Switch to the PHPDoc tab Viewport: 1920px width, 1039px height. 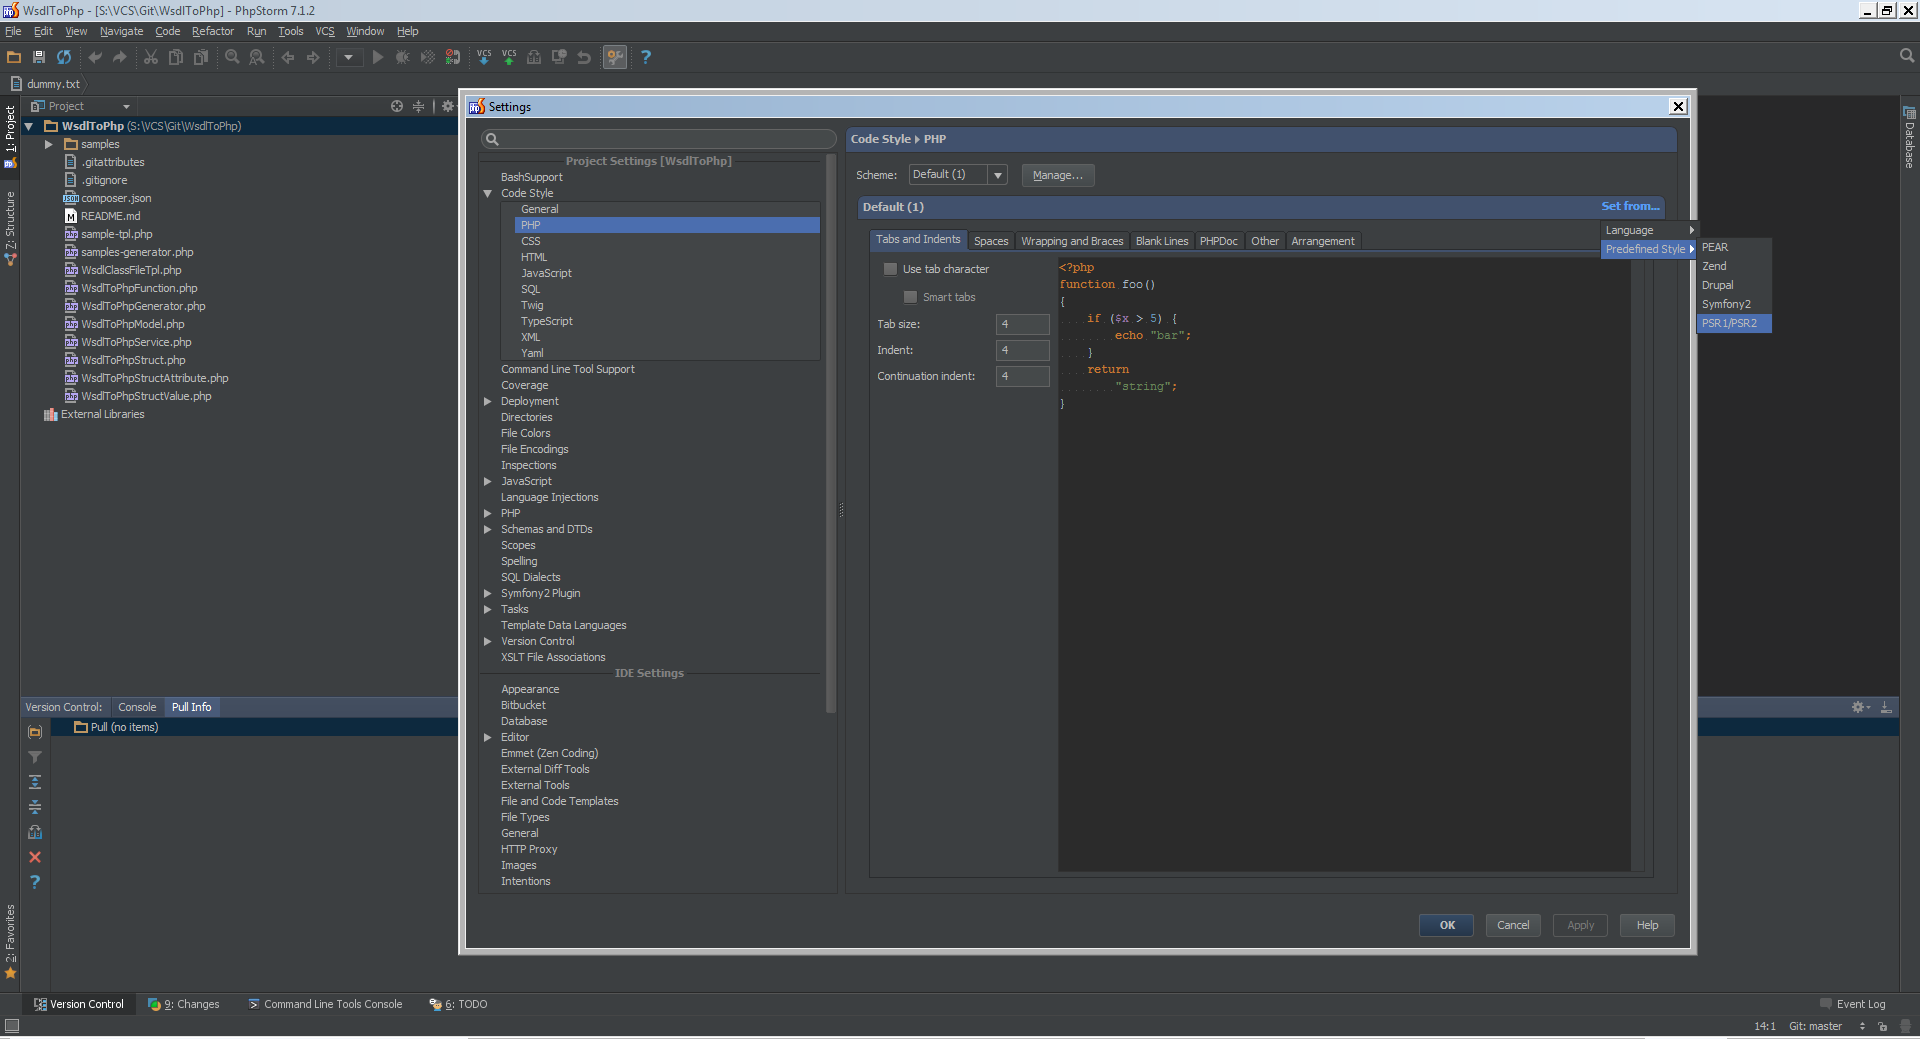click(1218, 241)
